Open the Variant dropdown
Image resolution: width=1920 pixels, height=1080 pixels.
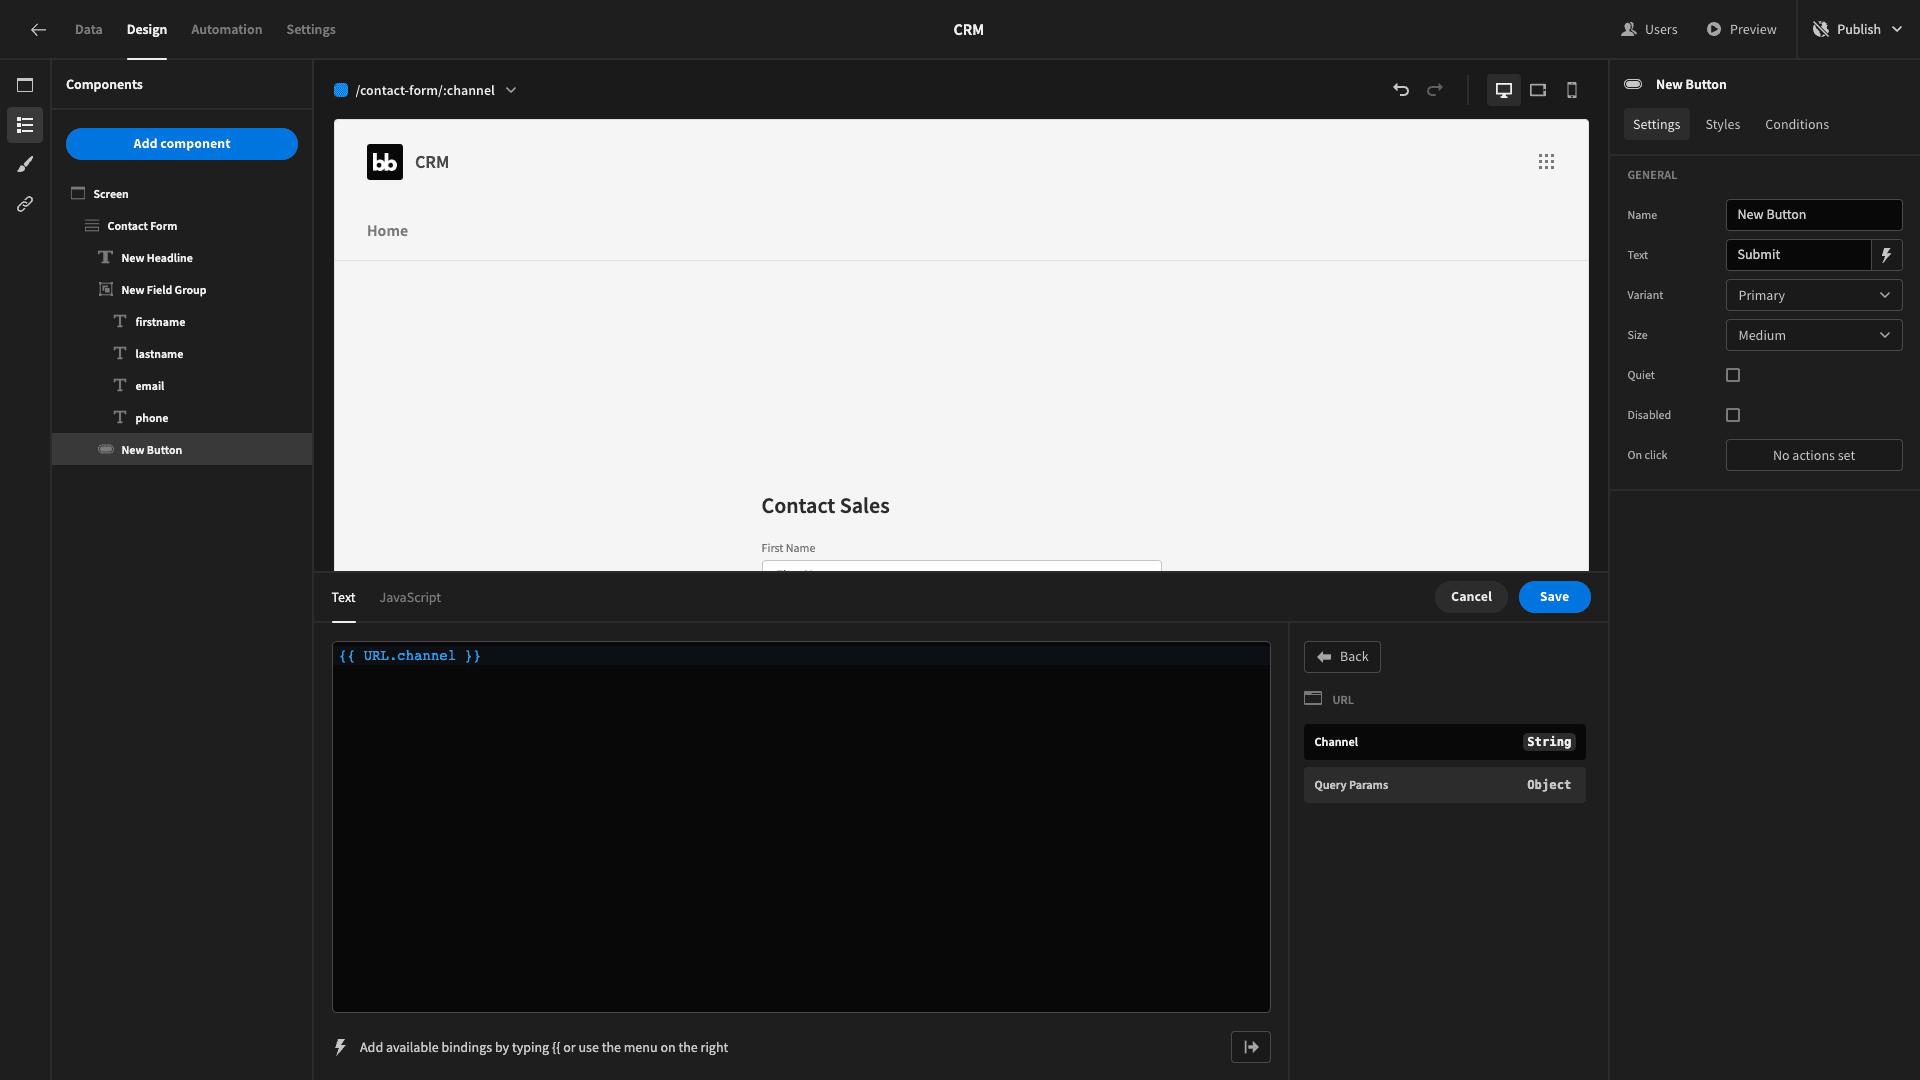coord(1815,295)
